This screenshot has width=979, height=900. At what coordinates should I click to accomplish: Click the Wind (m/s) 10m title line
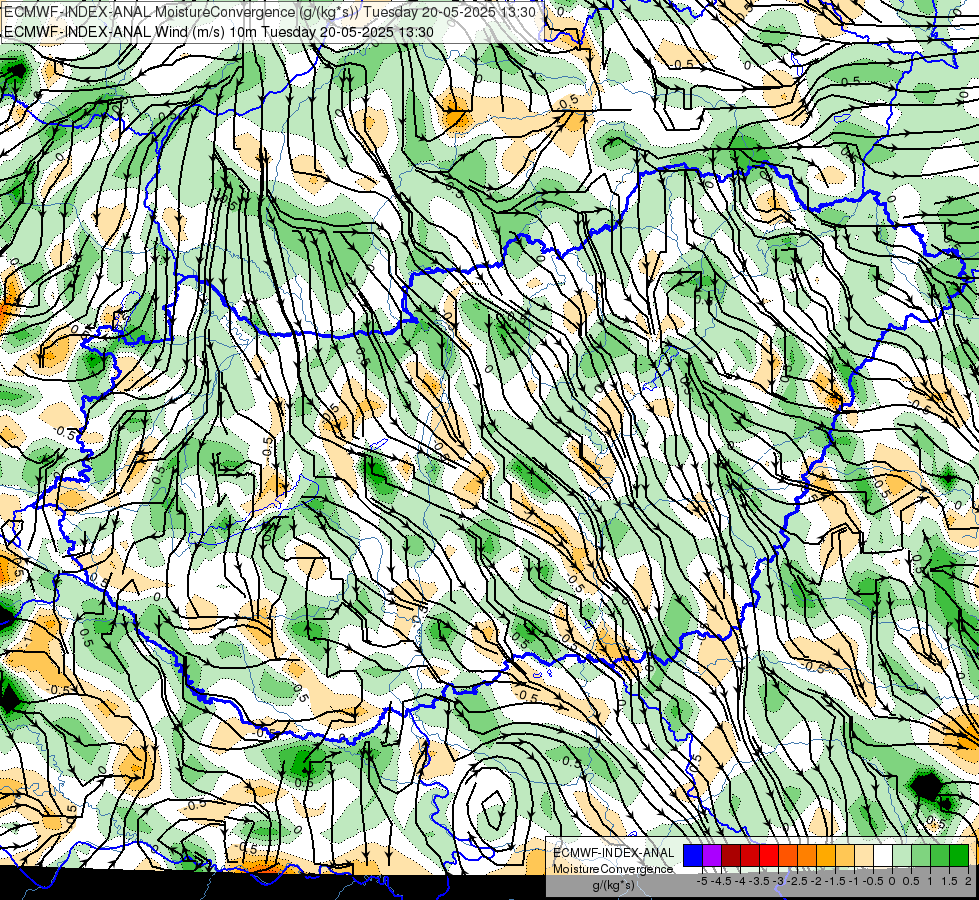[x=219, y=32]
